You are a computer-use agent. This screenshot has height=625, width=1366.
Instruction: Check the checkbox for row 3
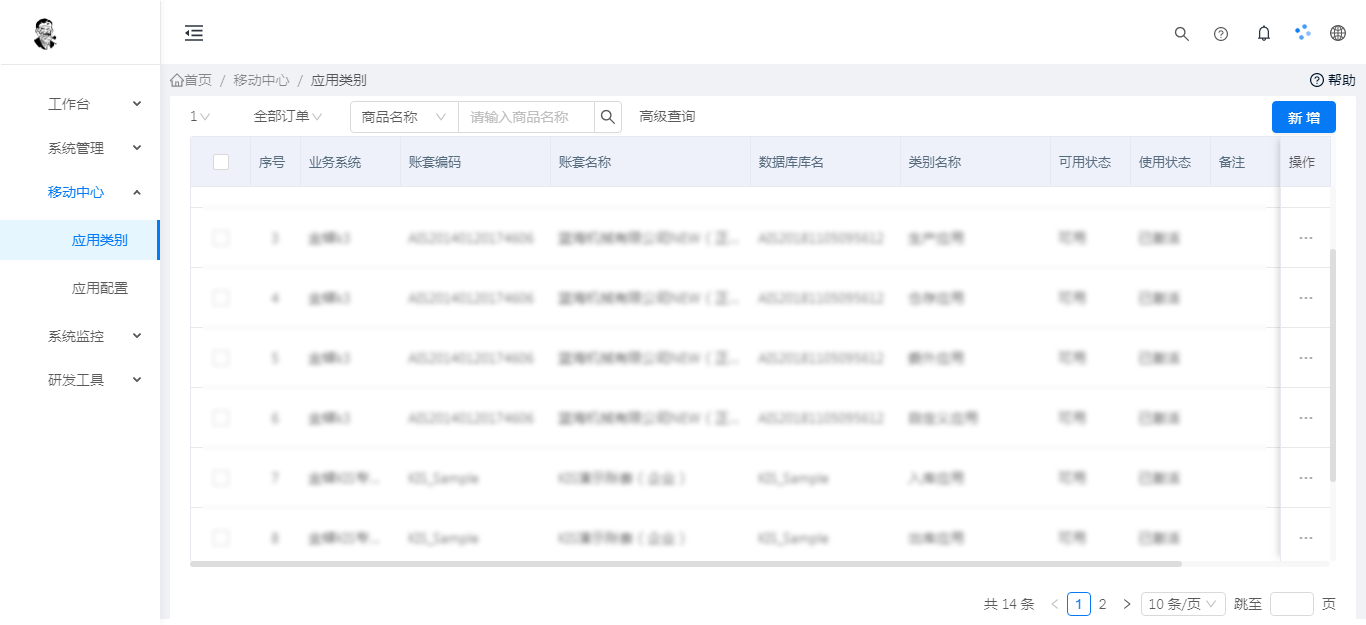[221, 238]
